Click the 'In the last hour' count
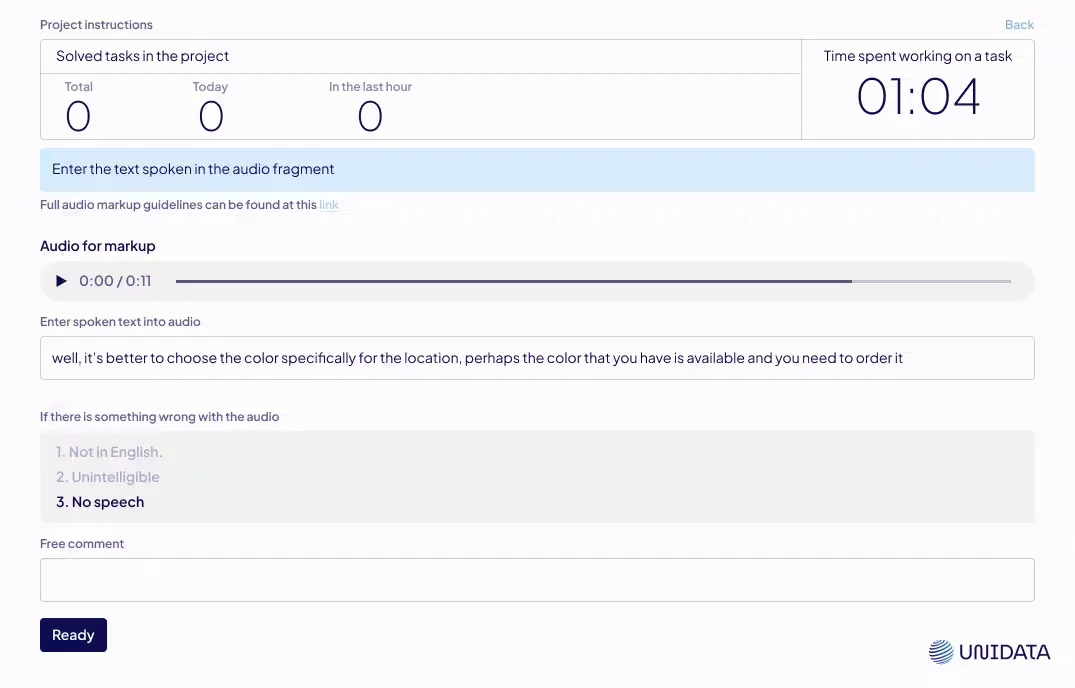 [370, 116]
